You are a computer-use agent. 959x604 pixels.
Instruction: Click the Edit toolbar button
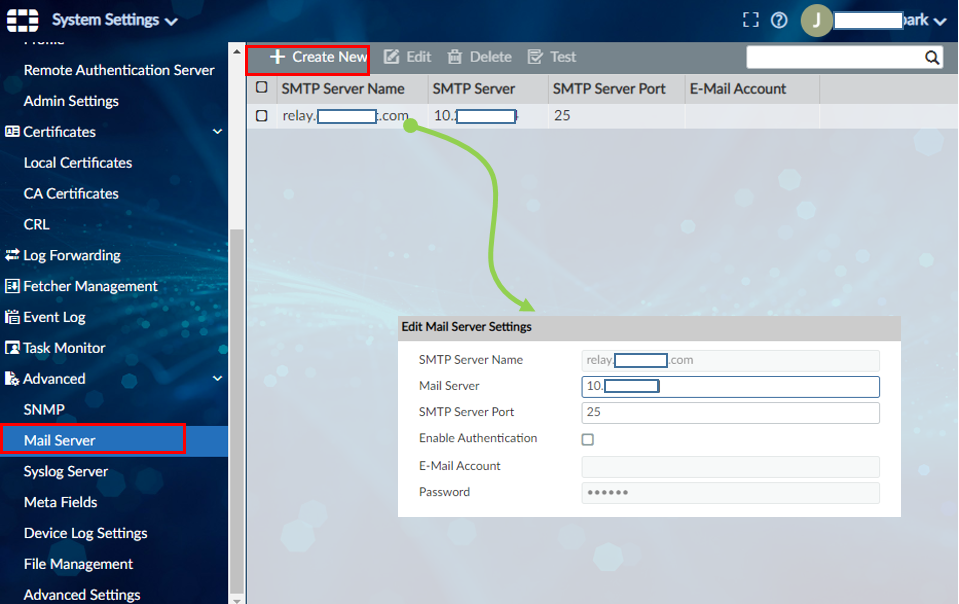(407, 57)
